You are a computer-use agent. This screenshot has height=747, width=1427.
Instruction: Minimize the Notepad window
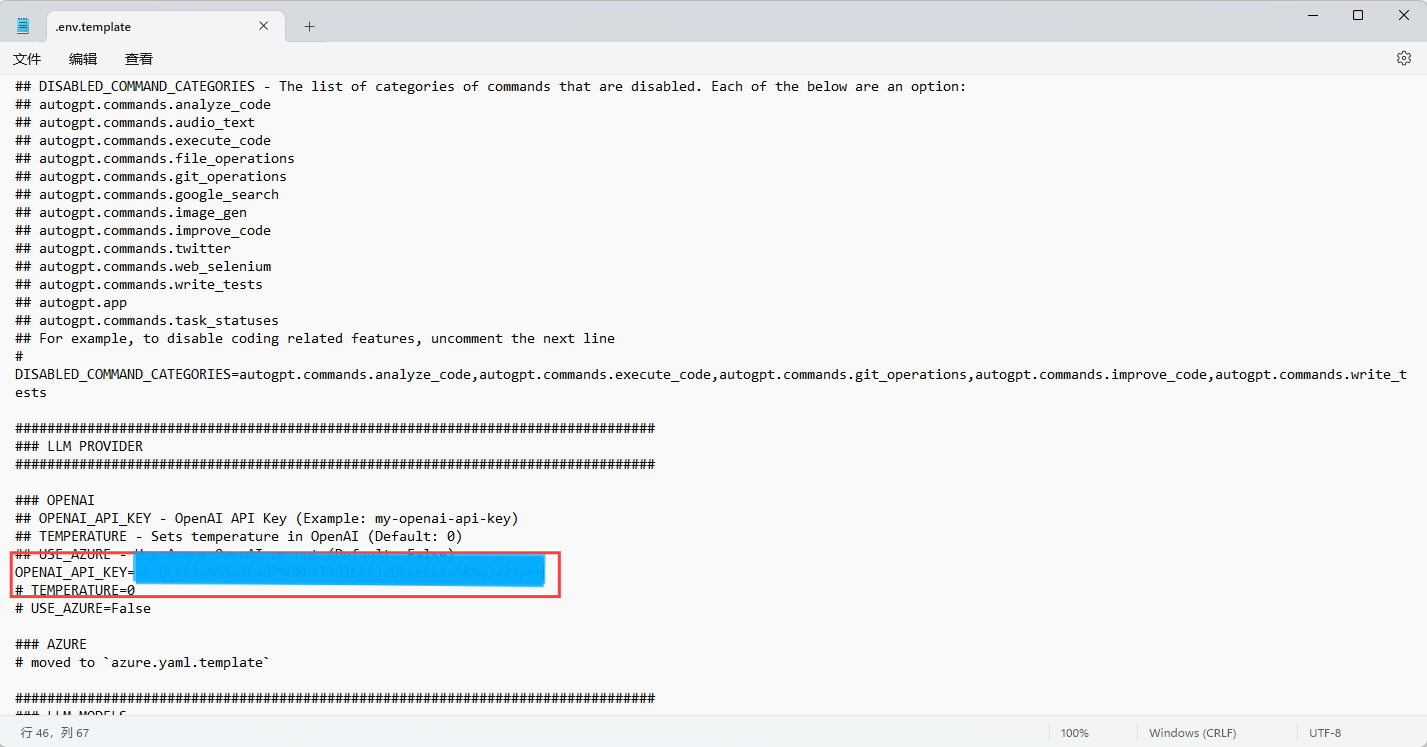pyautogui.click(x=1311, y=15)
